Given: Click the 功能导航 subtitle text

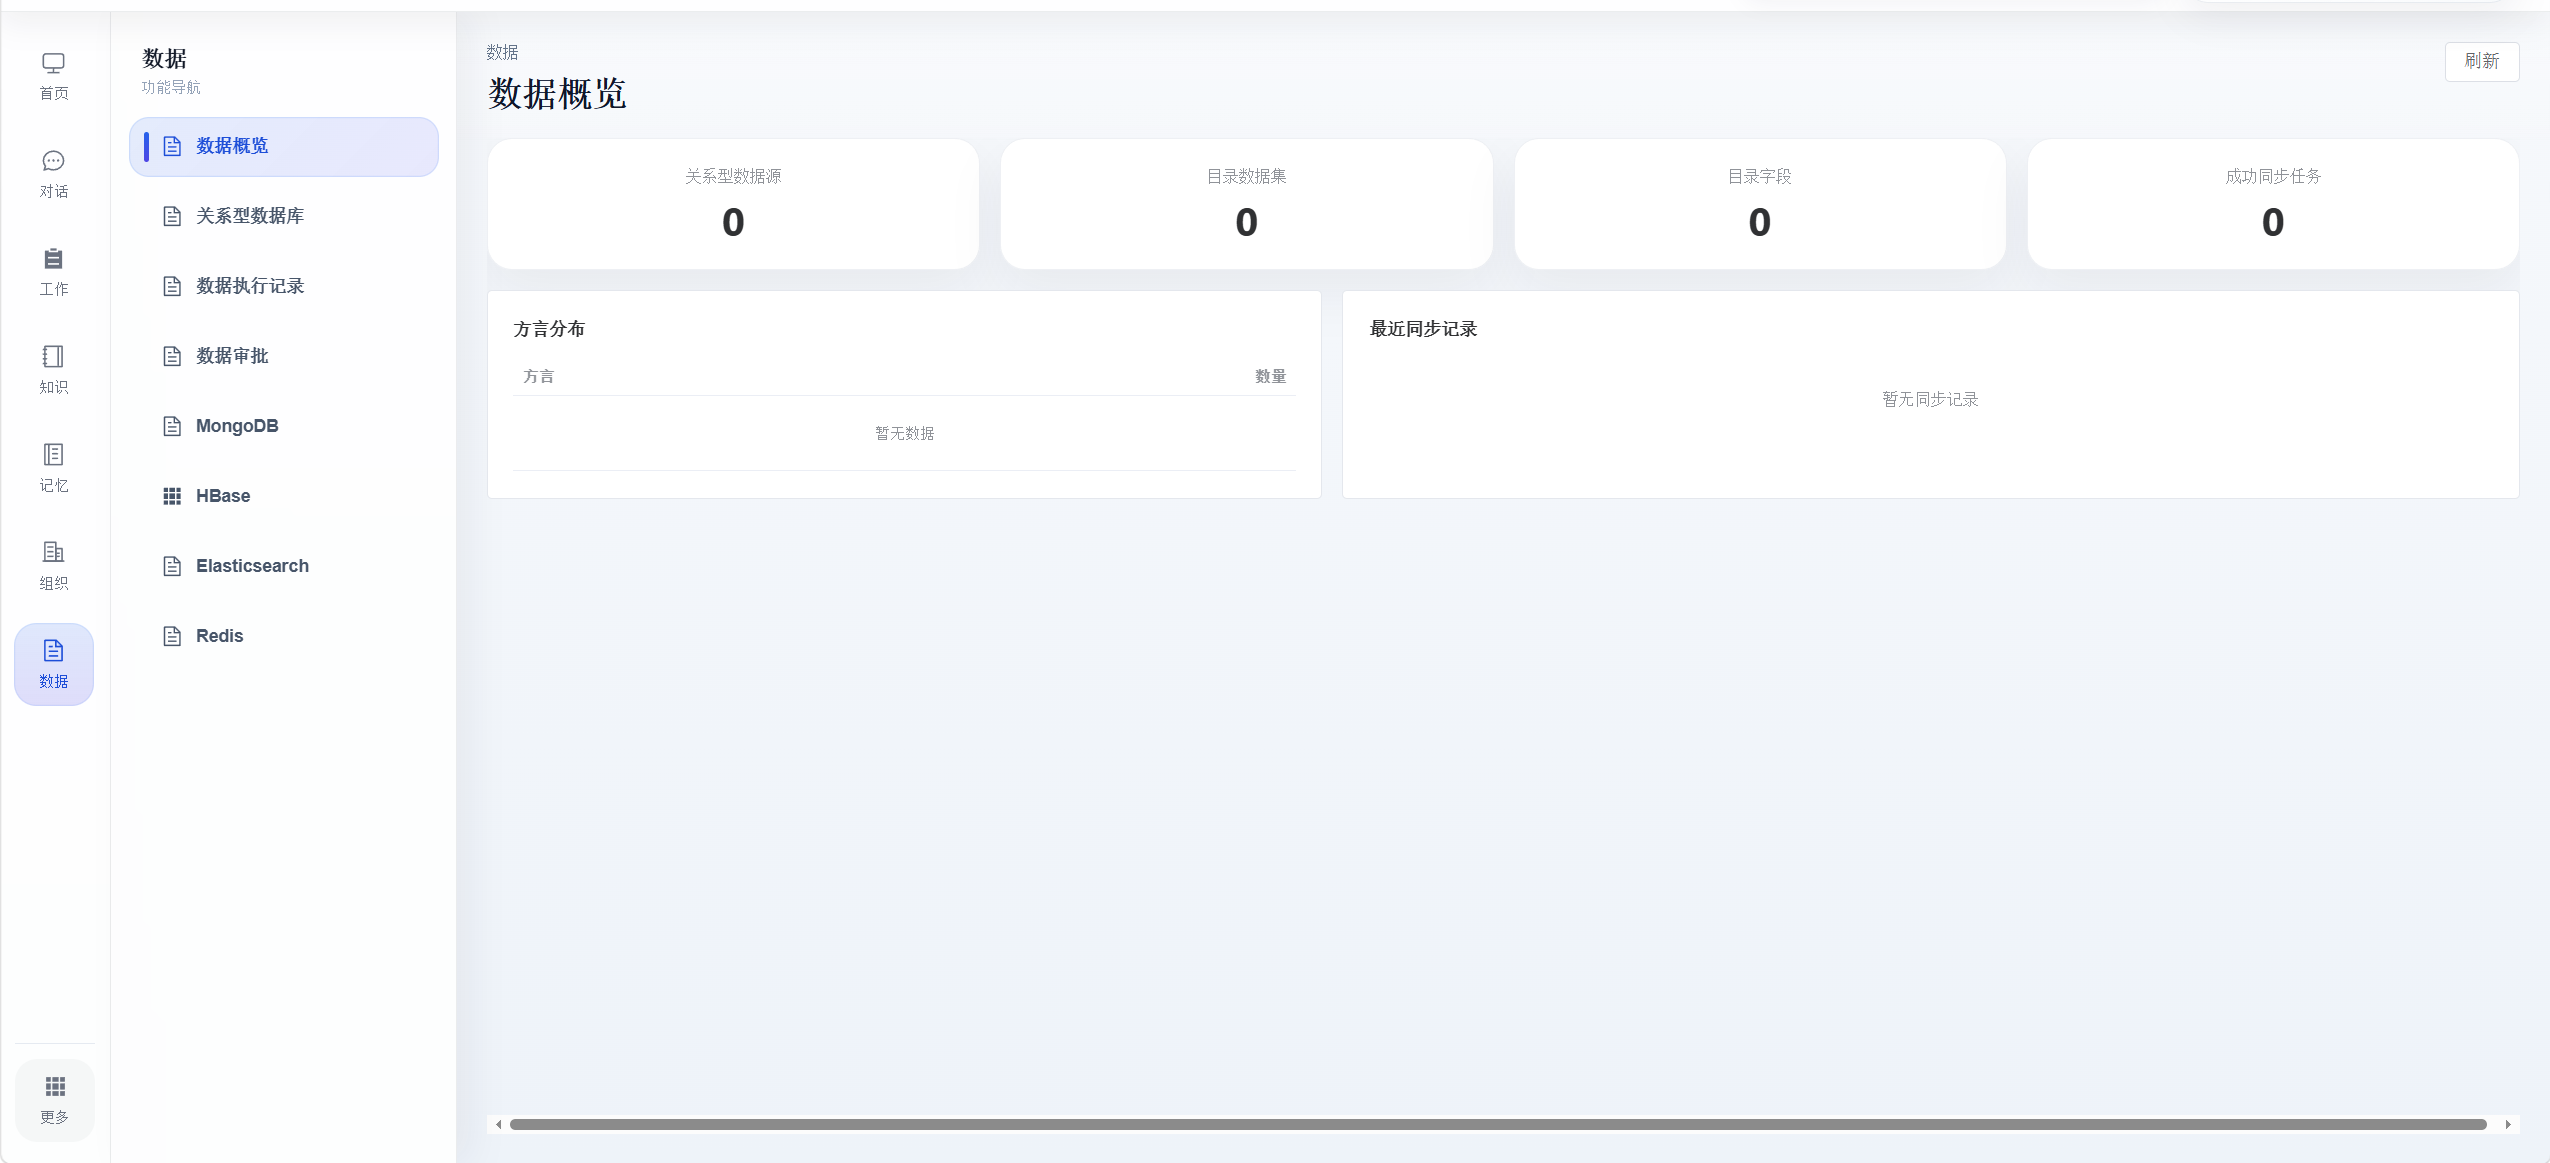Looking at the screenshot, I should 171,87.
